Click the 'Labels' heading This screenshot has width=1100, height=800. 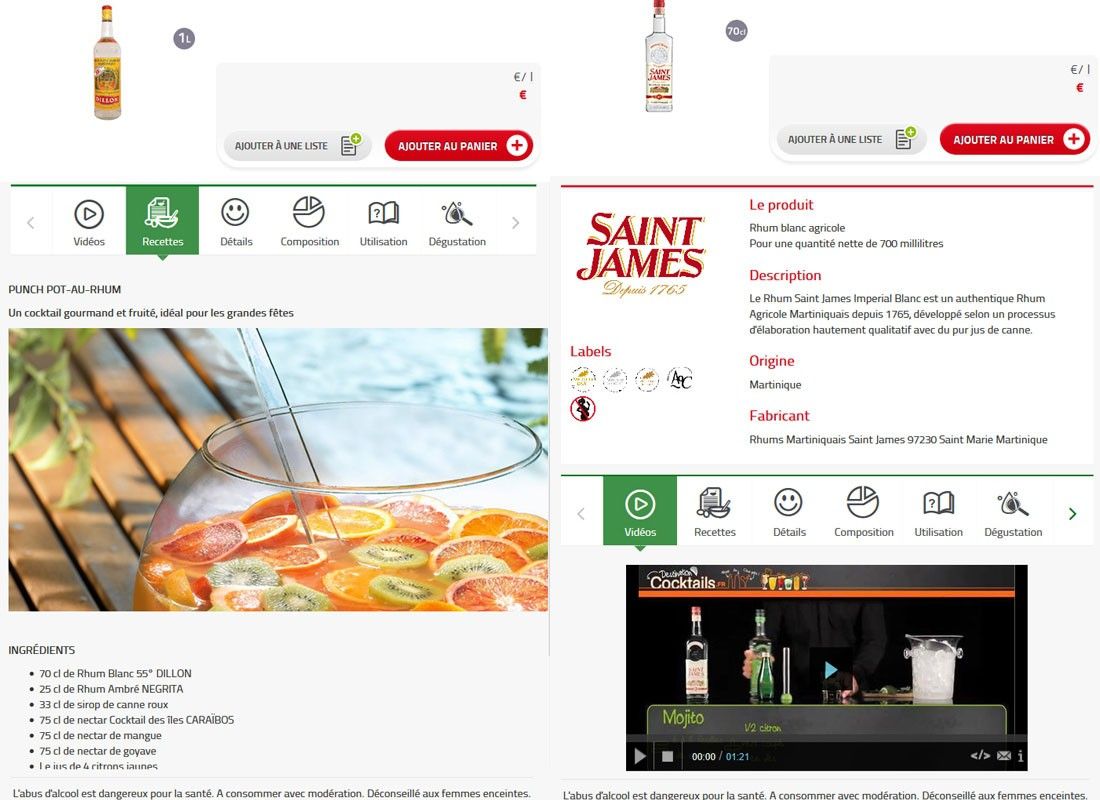[x=590, y=352]
